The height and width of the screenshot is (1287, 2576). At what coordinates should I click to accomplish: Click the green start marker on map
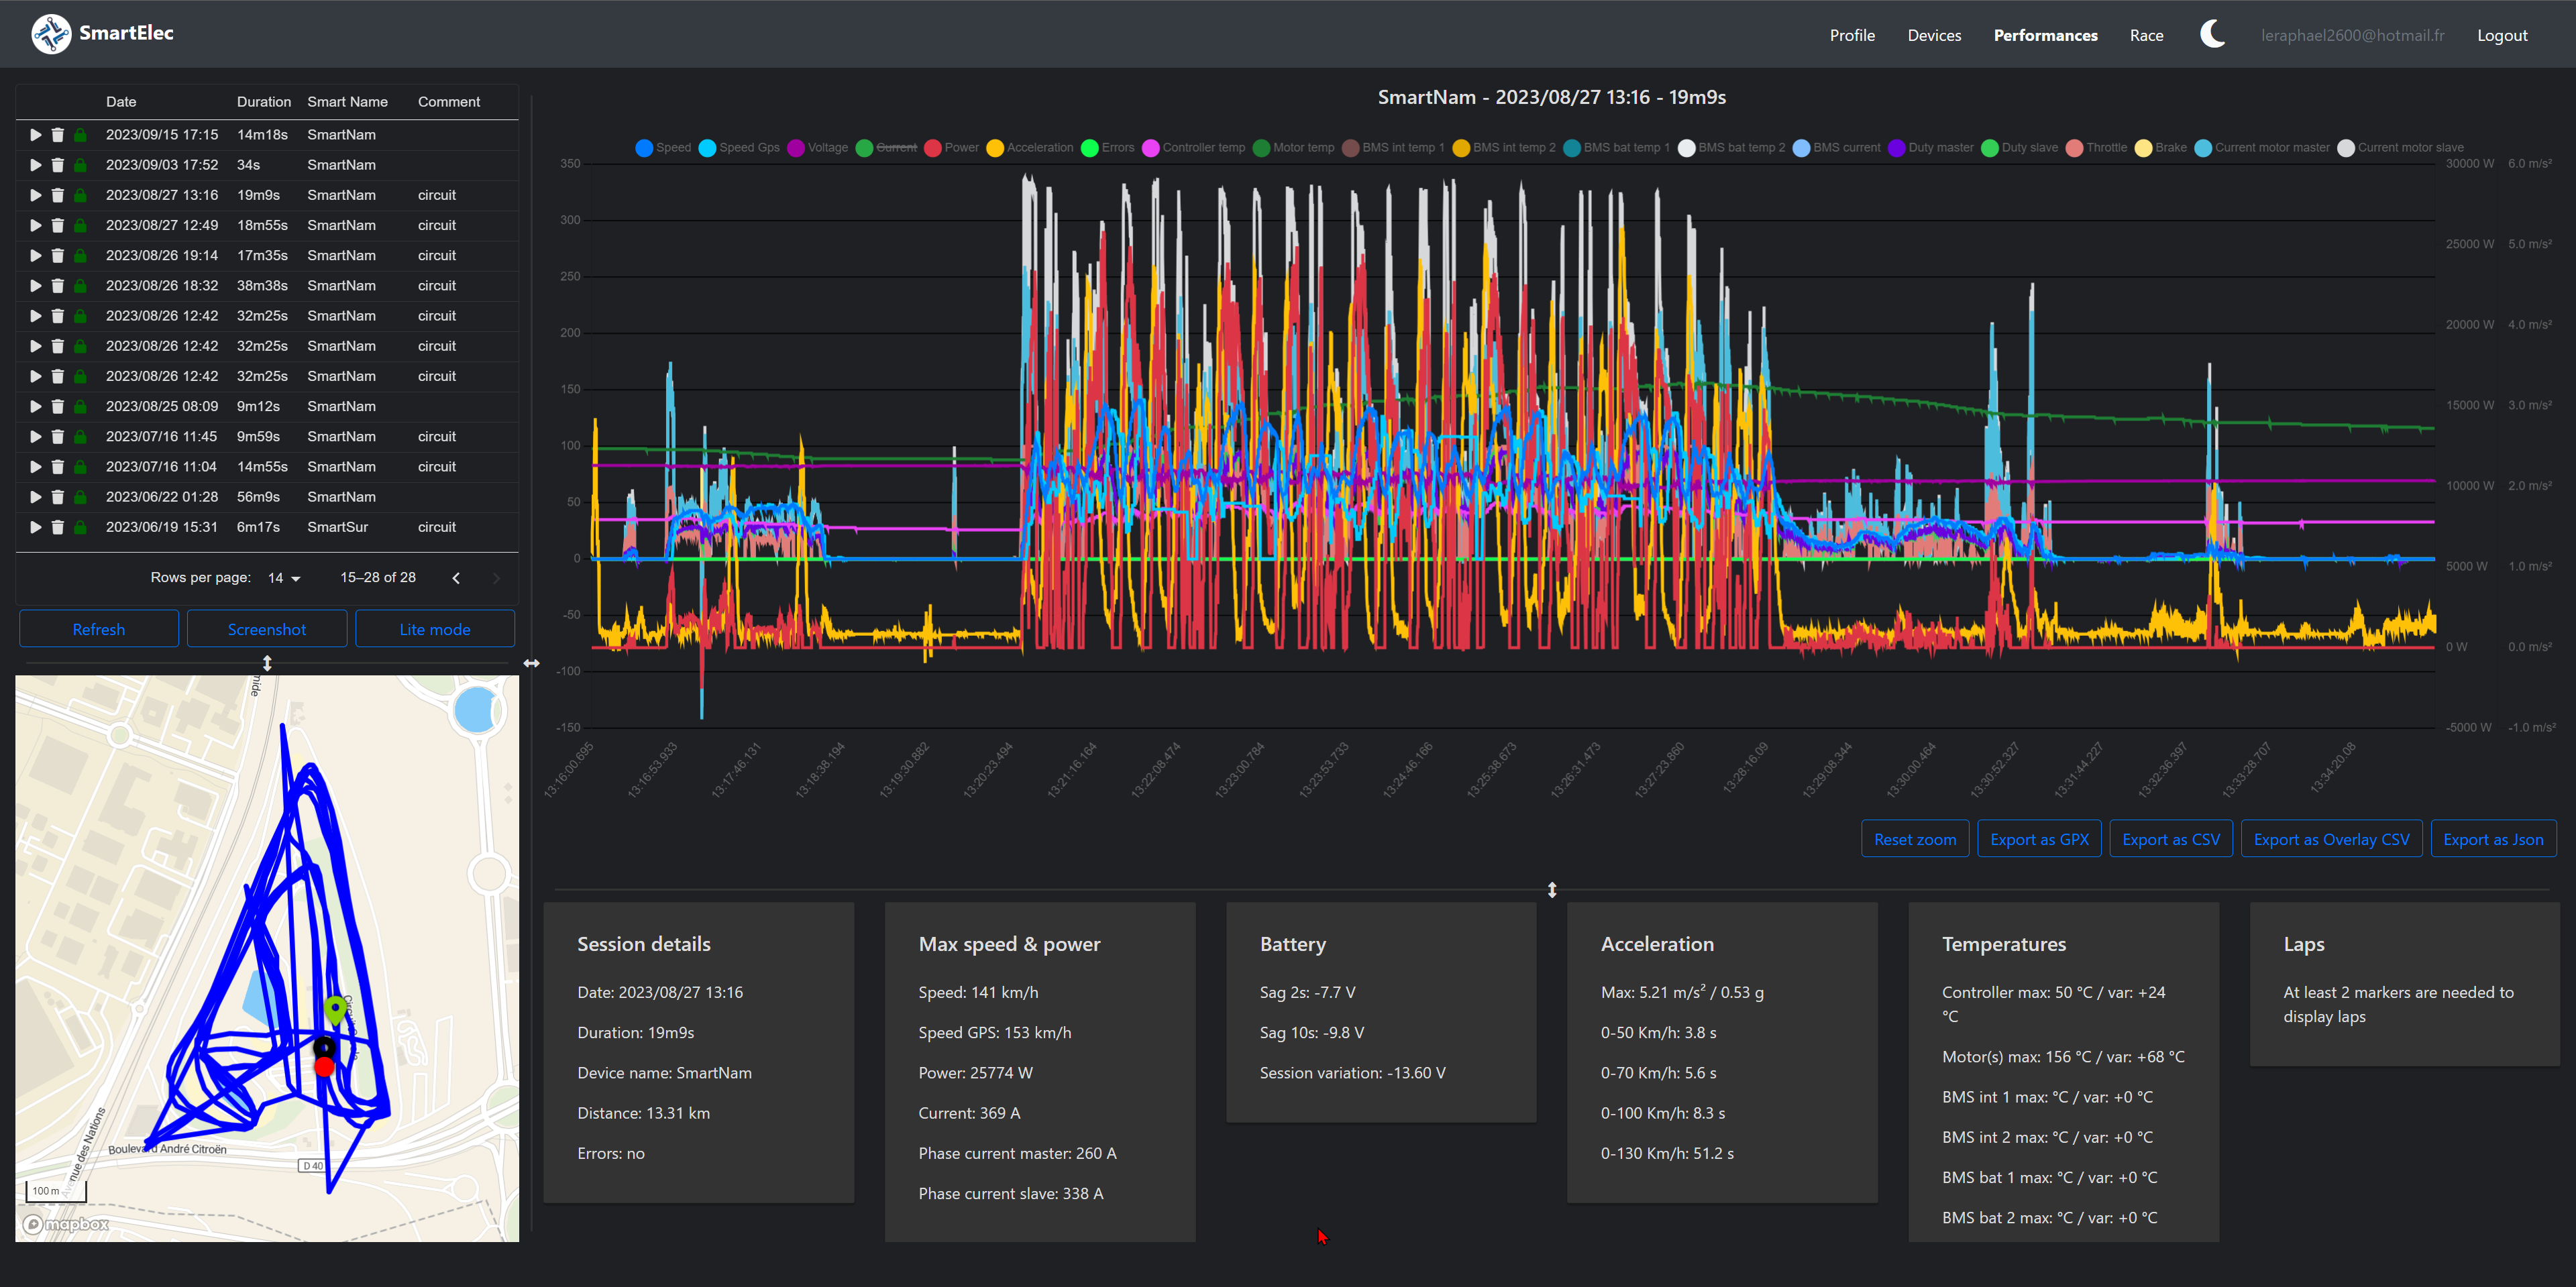tap(335, 1010)
